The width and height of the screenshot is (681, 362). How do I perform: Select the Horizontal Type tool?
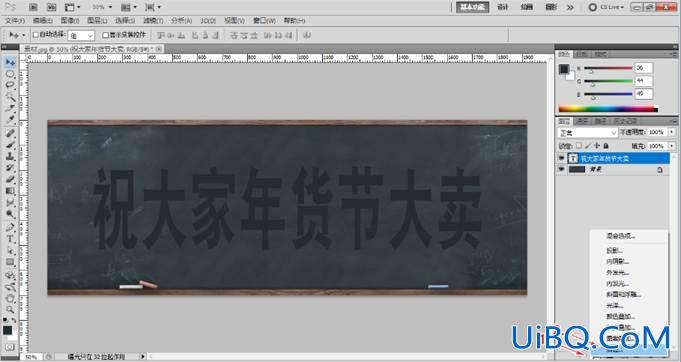click(x=10, y=240)
